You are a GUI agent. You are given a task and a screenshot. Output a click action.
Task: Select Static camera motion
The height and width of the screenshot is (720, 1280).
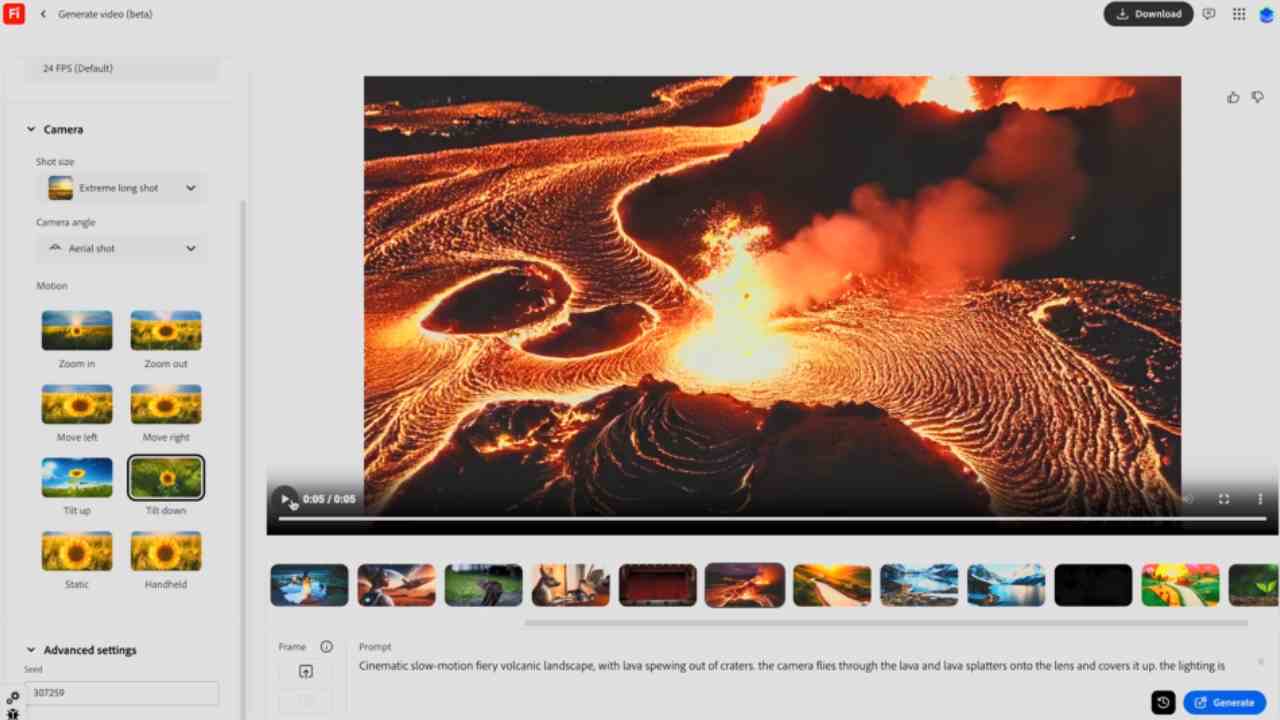coord(77,551)
